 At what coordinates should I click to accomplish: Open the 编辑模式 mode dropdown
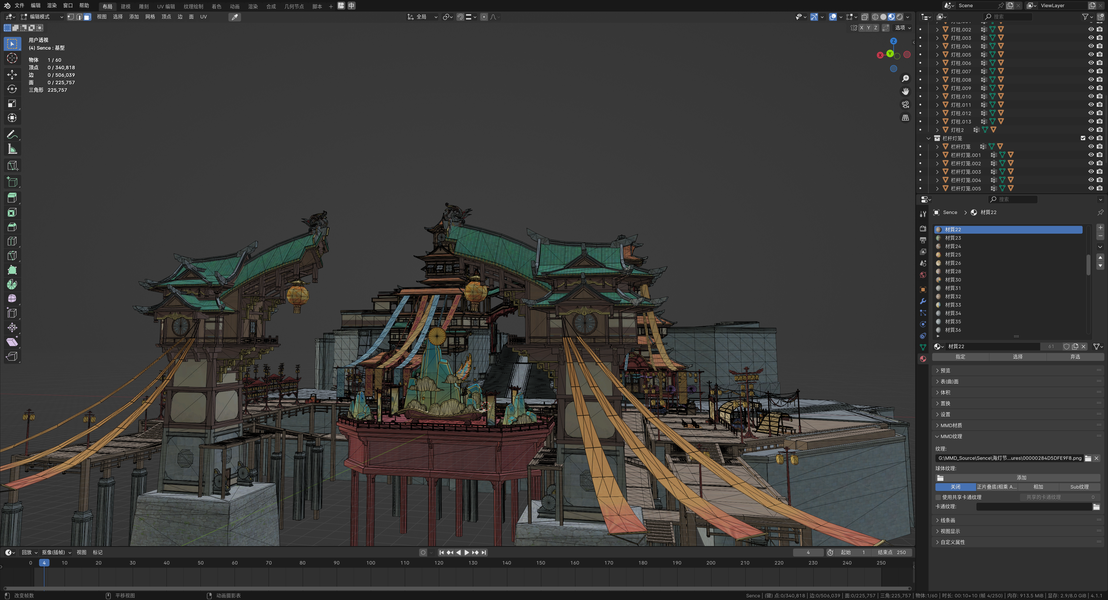point(42,16)
